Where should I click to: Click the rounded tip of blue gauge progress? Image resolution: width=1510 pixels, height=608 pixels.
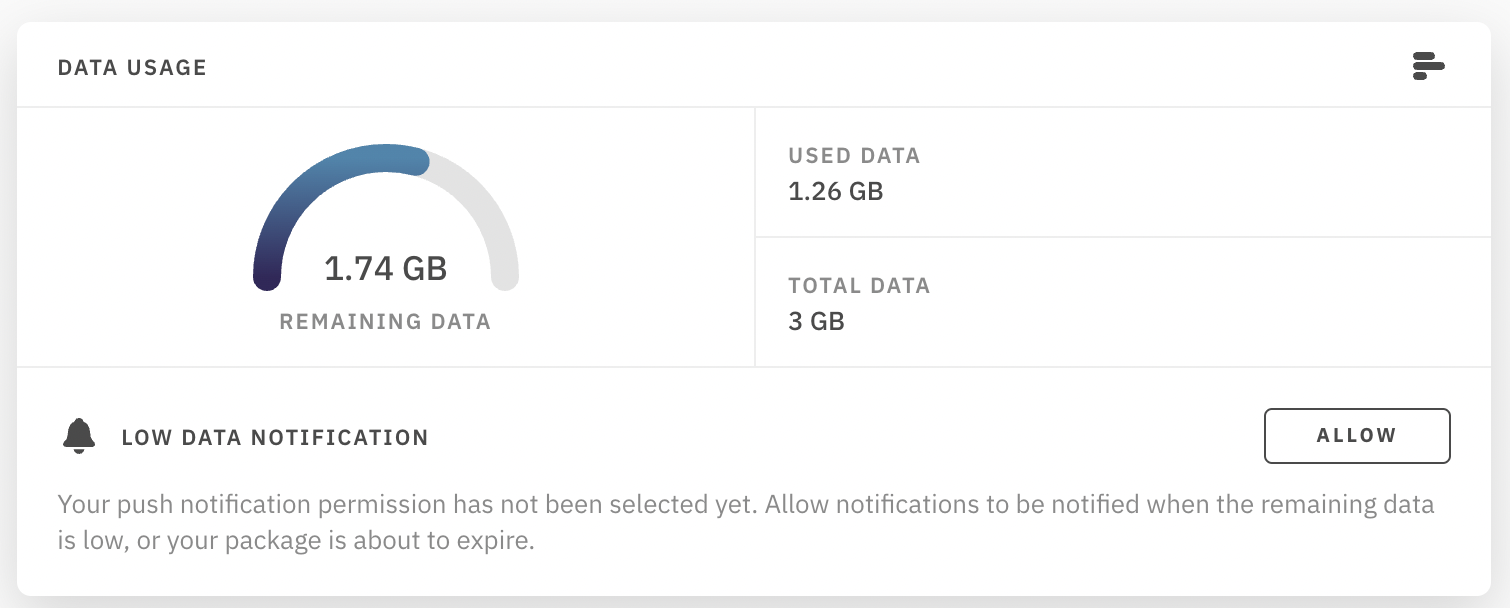(x=418, y=160)
